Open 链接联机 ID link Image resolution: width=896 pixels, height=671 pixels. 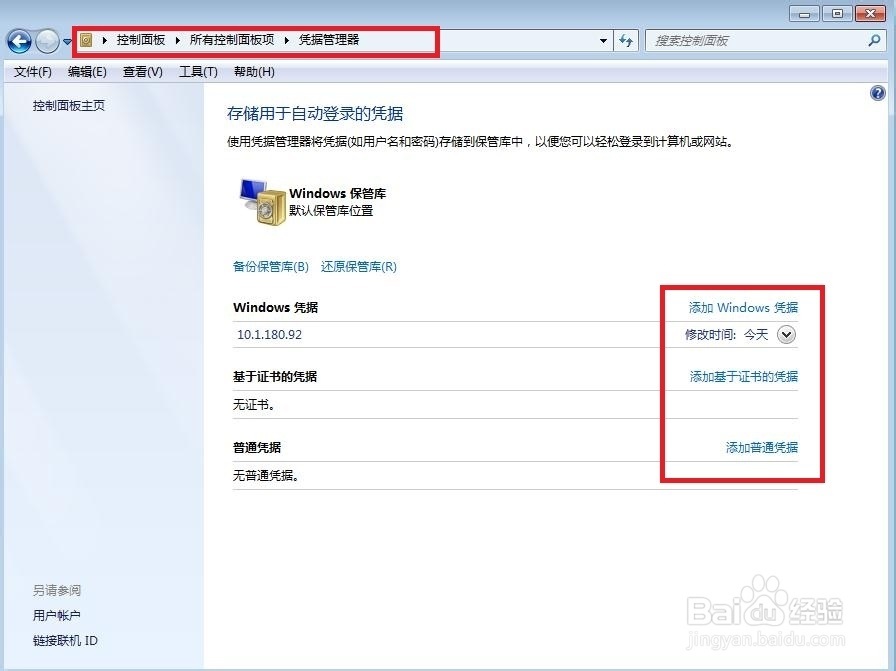click(x=65, y=641)
